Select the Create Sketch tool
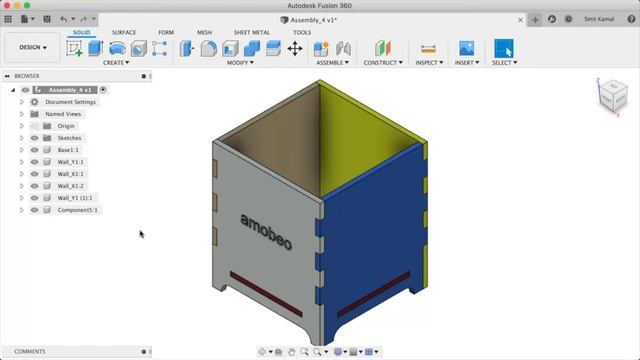Screen dimensions: 640x360 click(x=74, y=48)
